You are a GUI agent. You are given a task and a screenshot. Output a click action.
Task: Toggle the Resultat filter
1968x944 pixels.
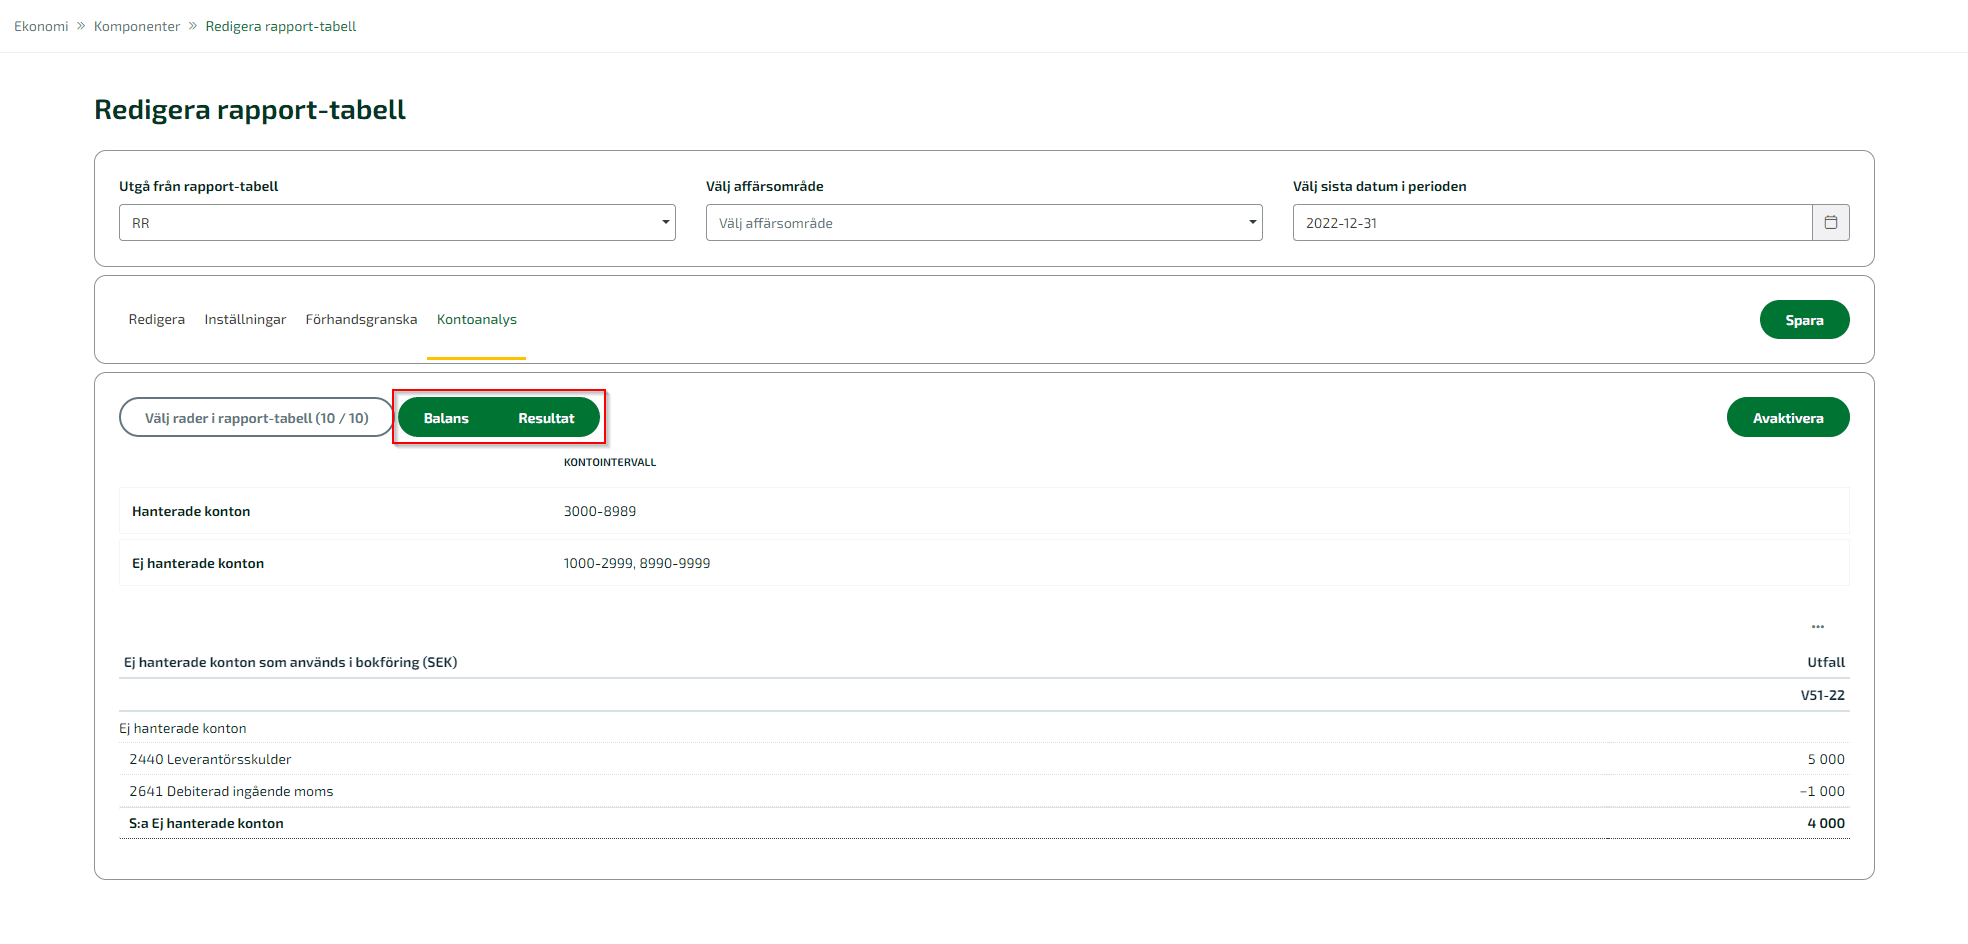[x=546, y=418]
